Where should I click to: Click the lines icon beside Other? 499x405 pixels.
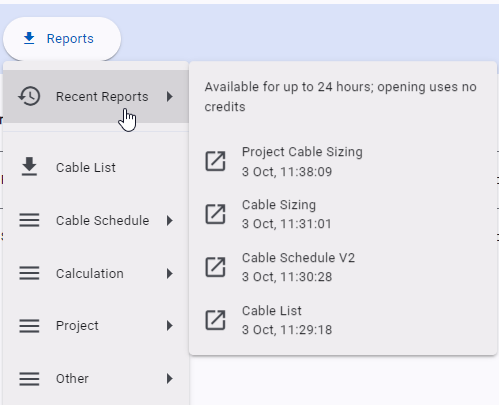(x=29, y=379)
